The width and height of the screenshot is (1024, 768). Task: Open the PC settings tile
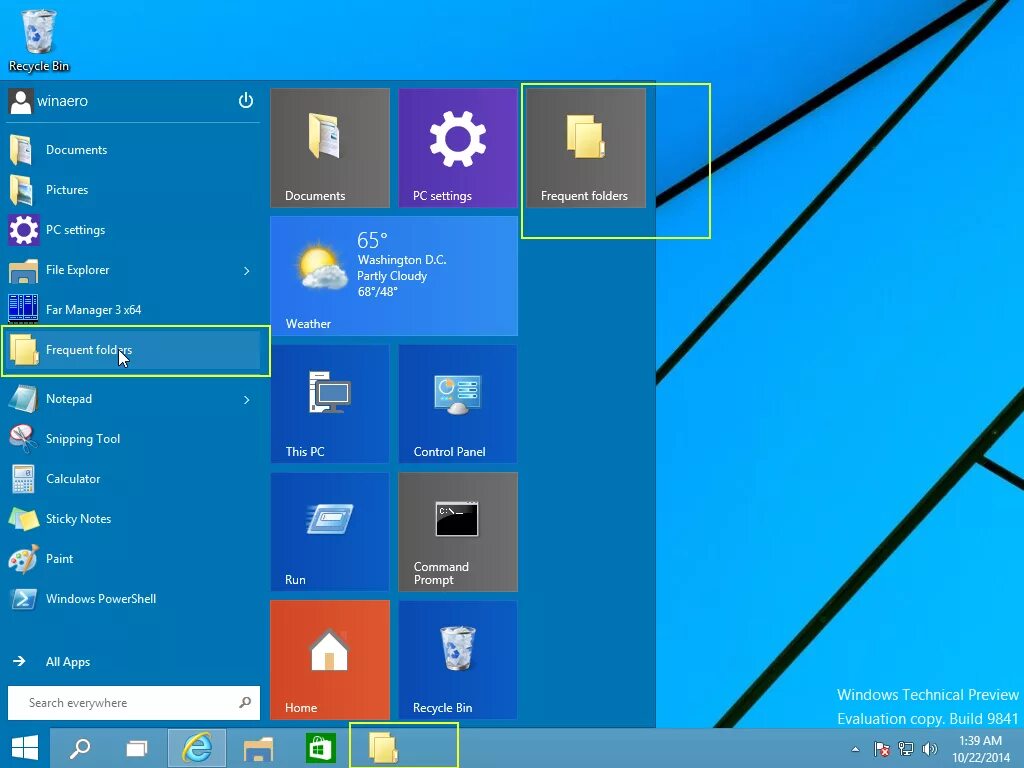tap(458, 148)
